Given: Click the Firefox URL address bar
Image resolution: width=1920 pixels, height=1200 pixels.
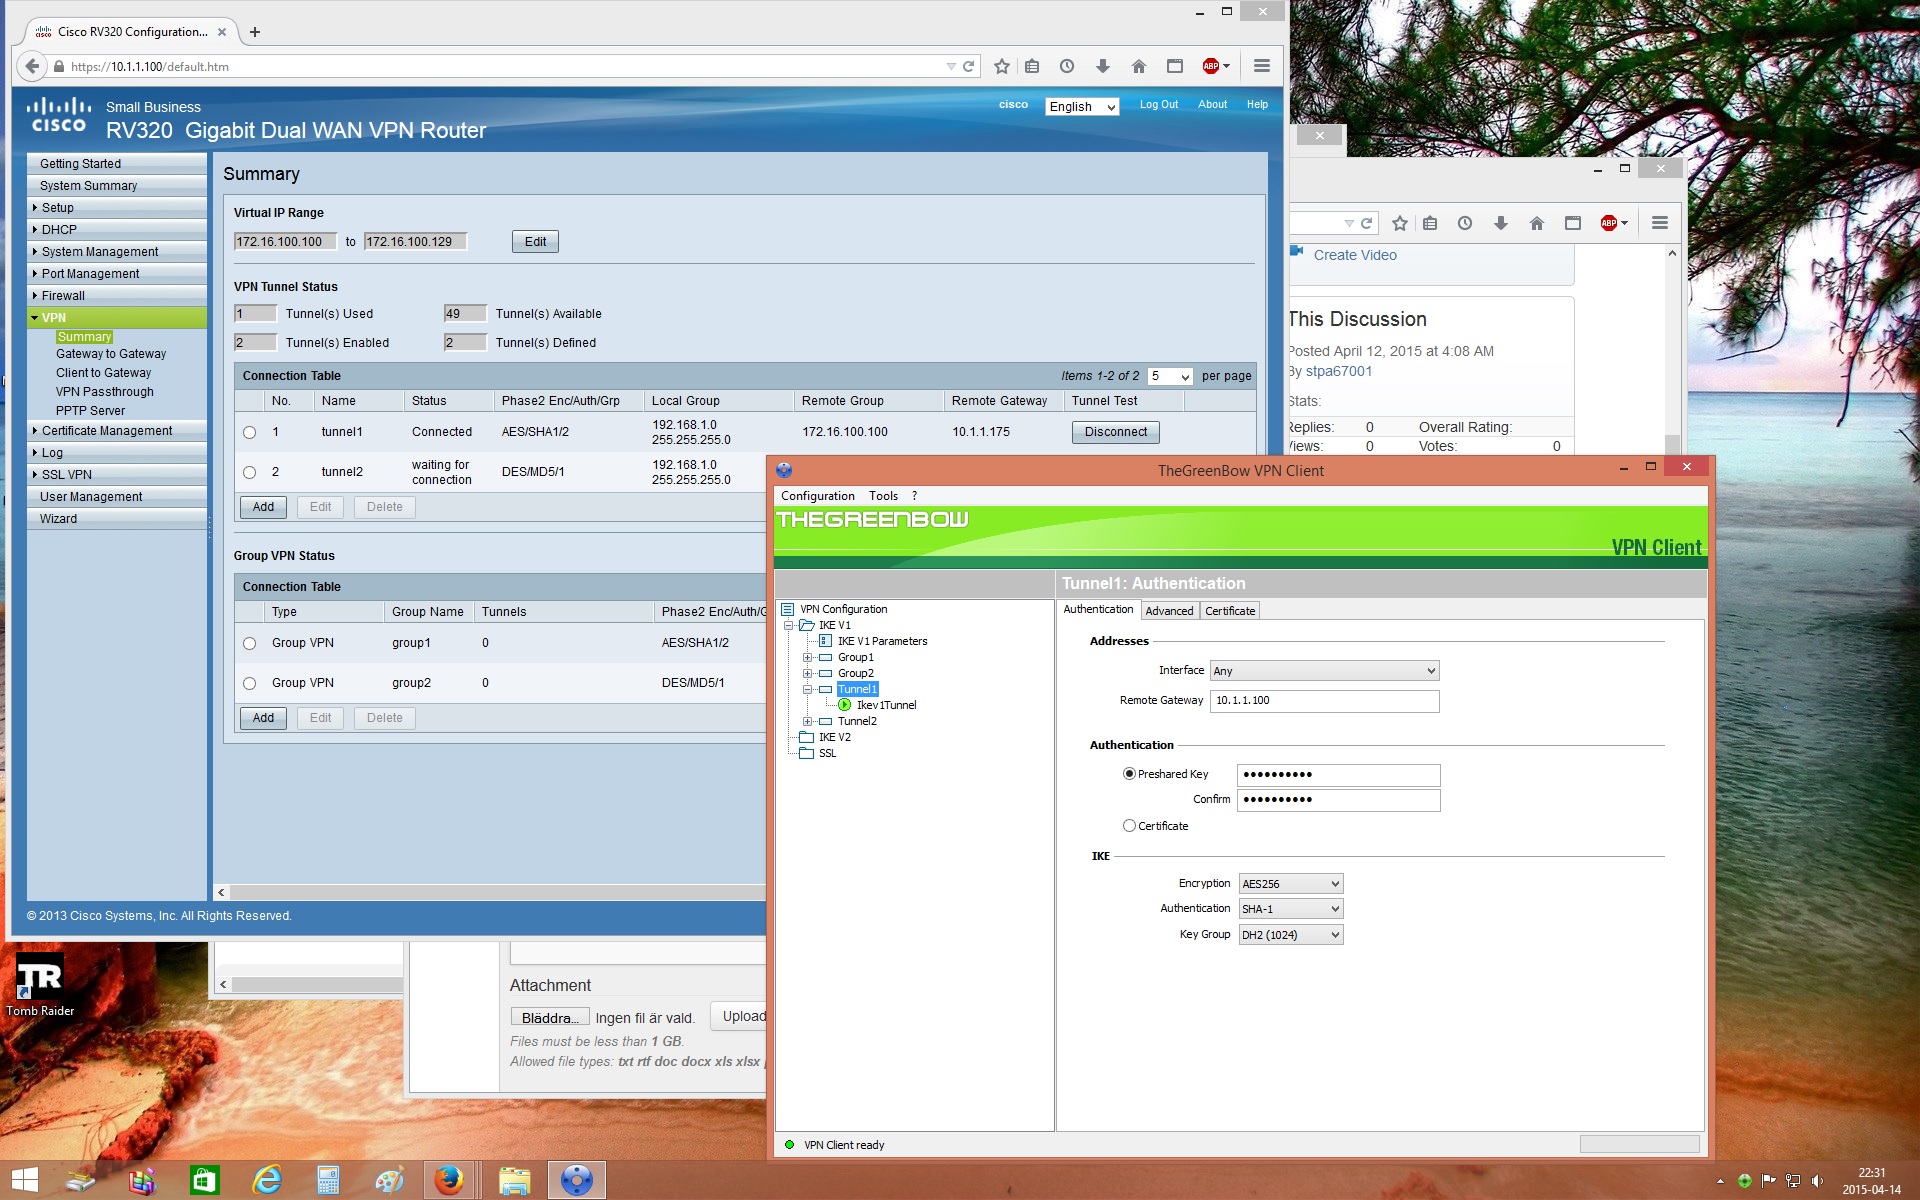Looking at the screenshot, I should [500, 66].
